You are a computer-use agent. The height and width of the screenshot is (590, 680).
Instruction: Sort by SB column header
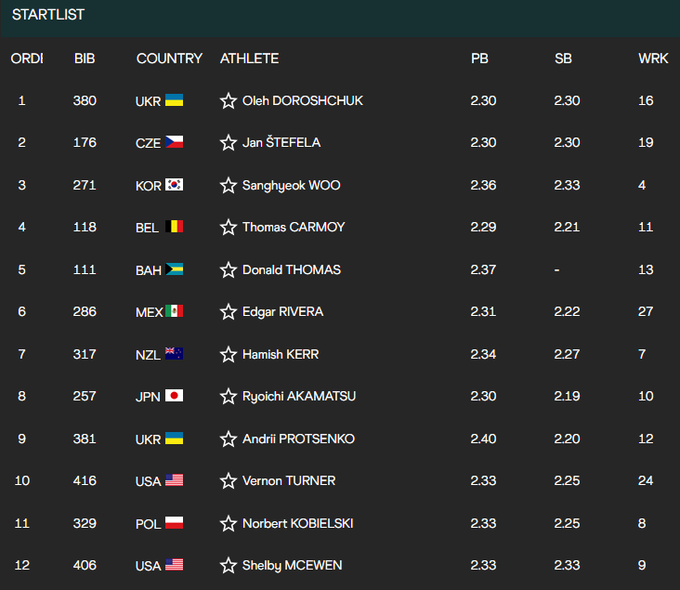pyautogui.click(x=563, y=58)
